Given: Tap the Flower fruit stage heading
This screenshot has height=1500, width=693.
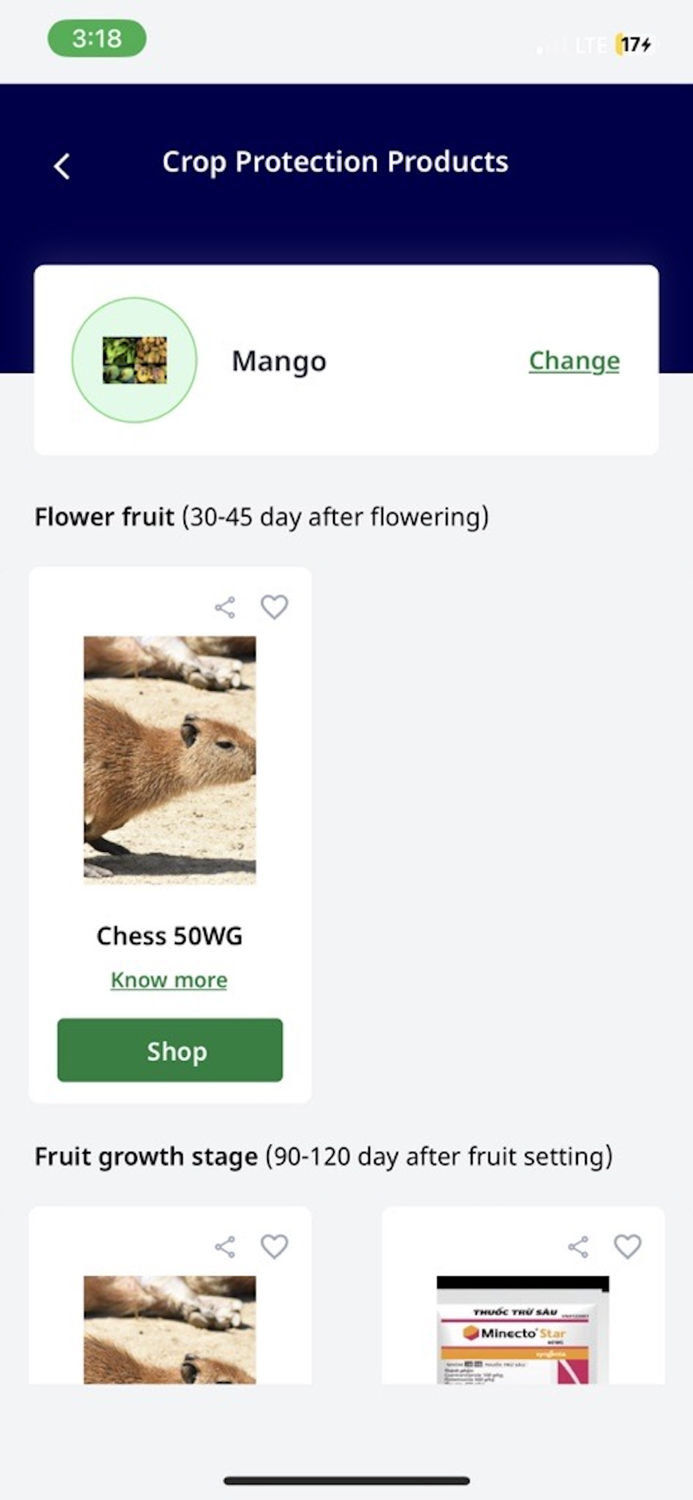Looking at the screenshot, I should (104, 516).
